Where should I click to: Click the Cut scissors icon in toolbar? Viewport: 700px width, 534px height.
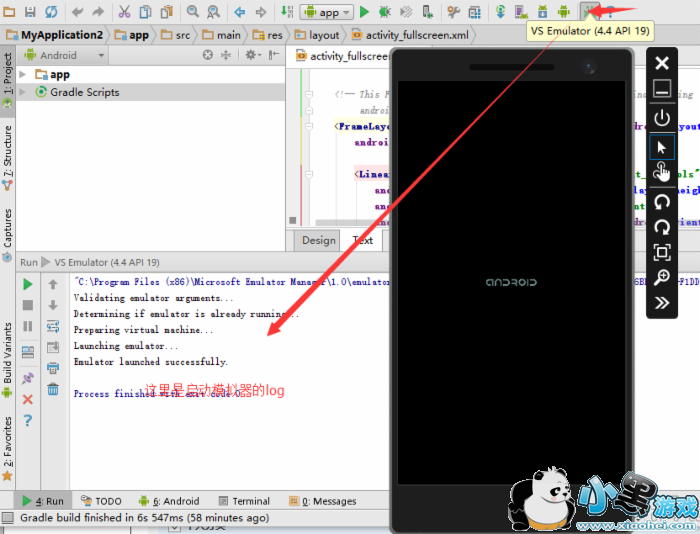tap(124, 12)
